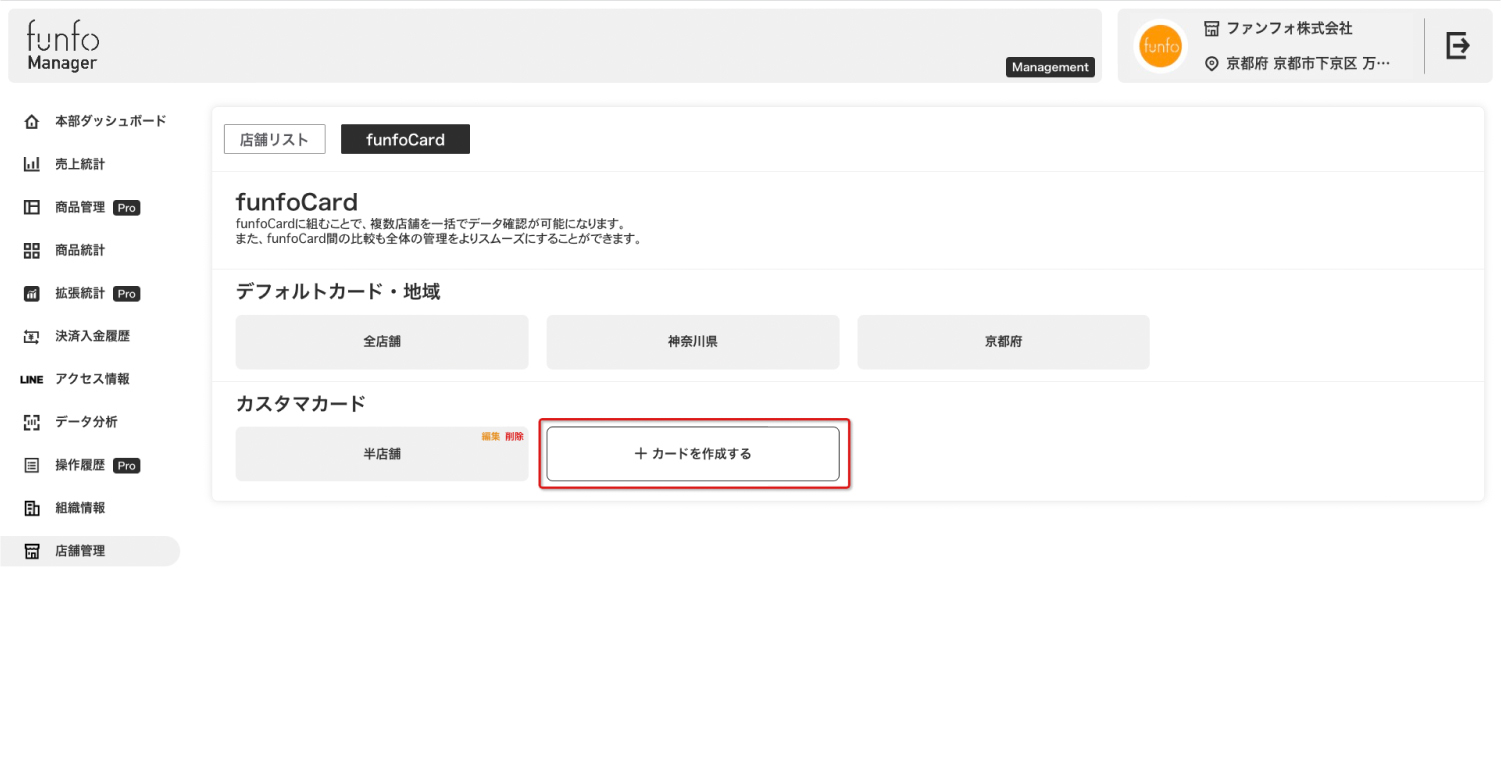Click the list icon beside 操作履歴
This screenshot has width=1501, height=758.
coord(32,466)
